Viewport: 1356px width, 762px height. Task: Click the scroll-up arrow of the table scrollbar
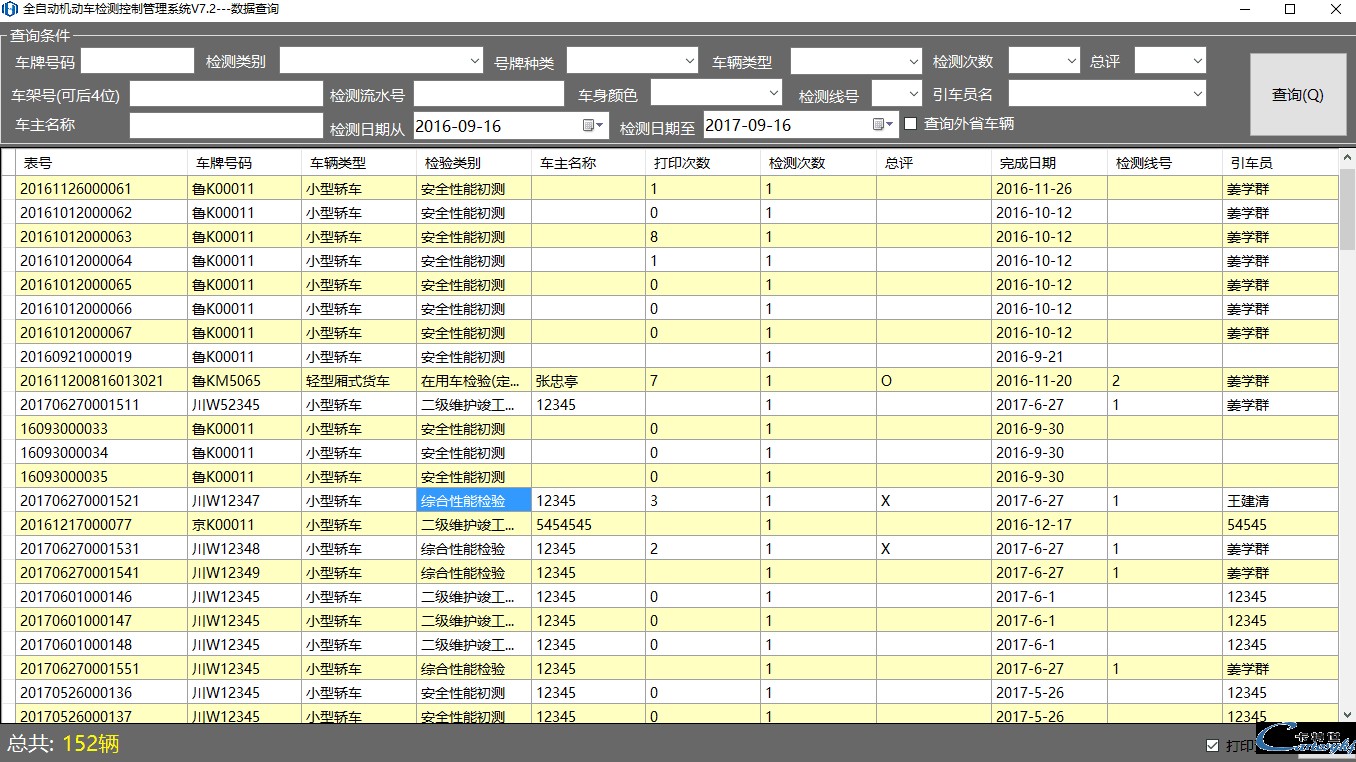tap(1347, 158)
